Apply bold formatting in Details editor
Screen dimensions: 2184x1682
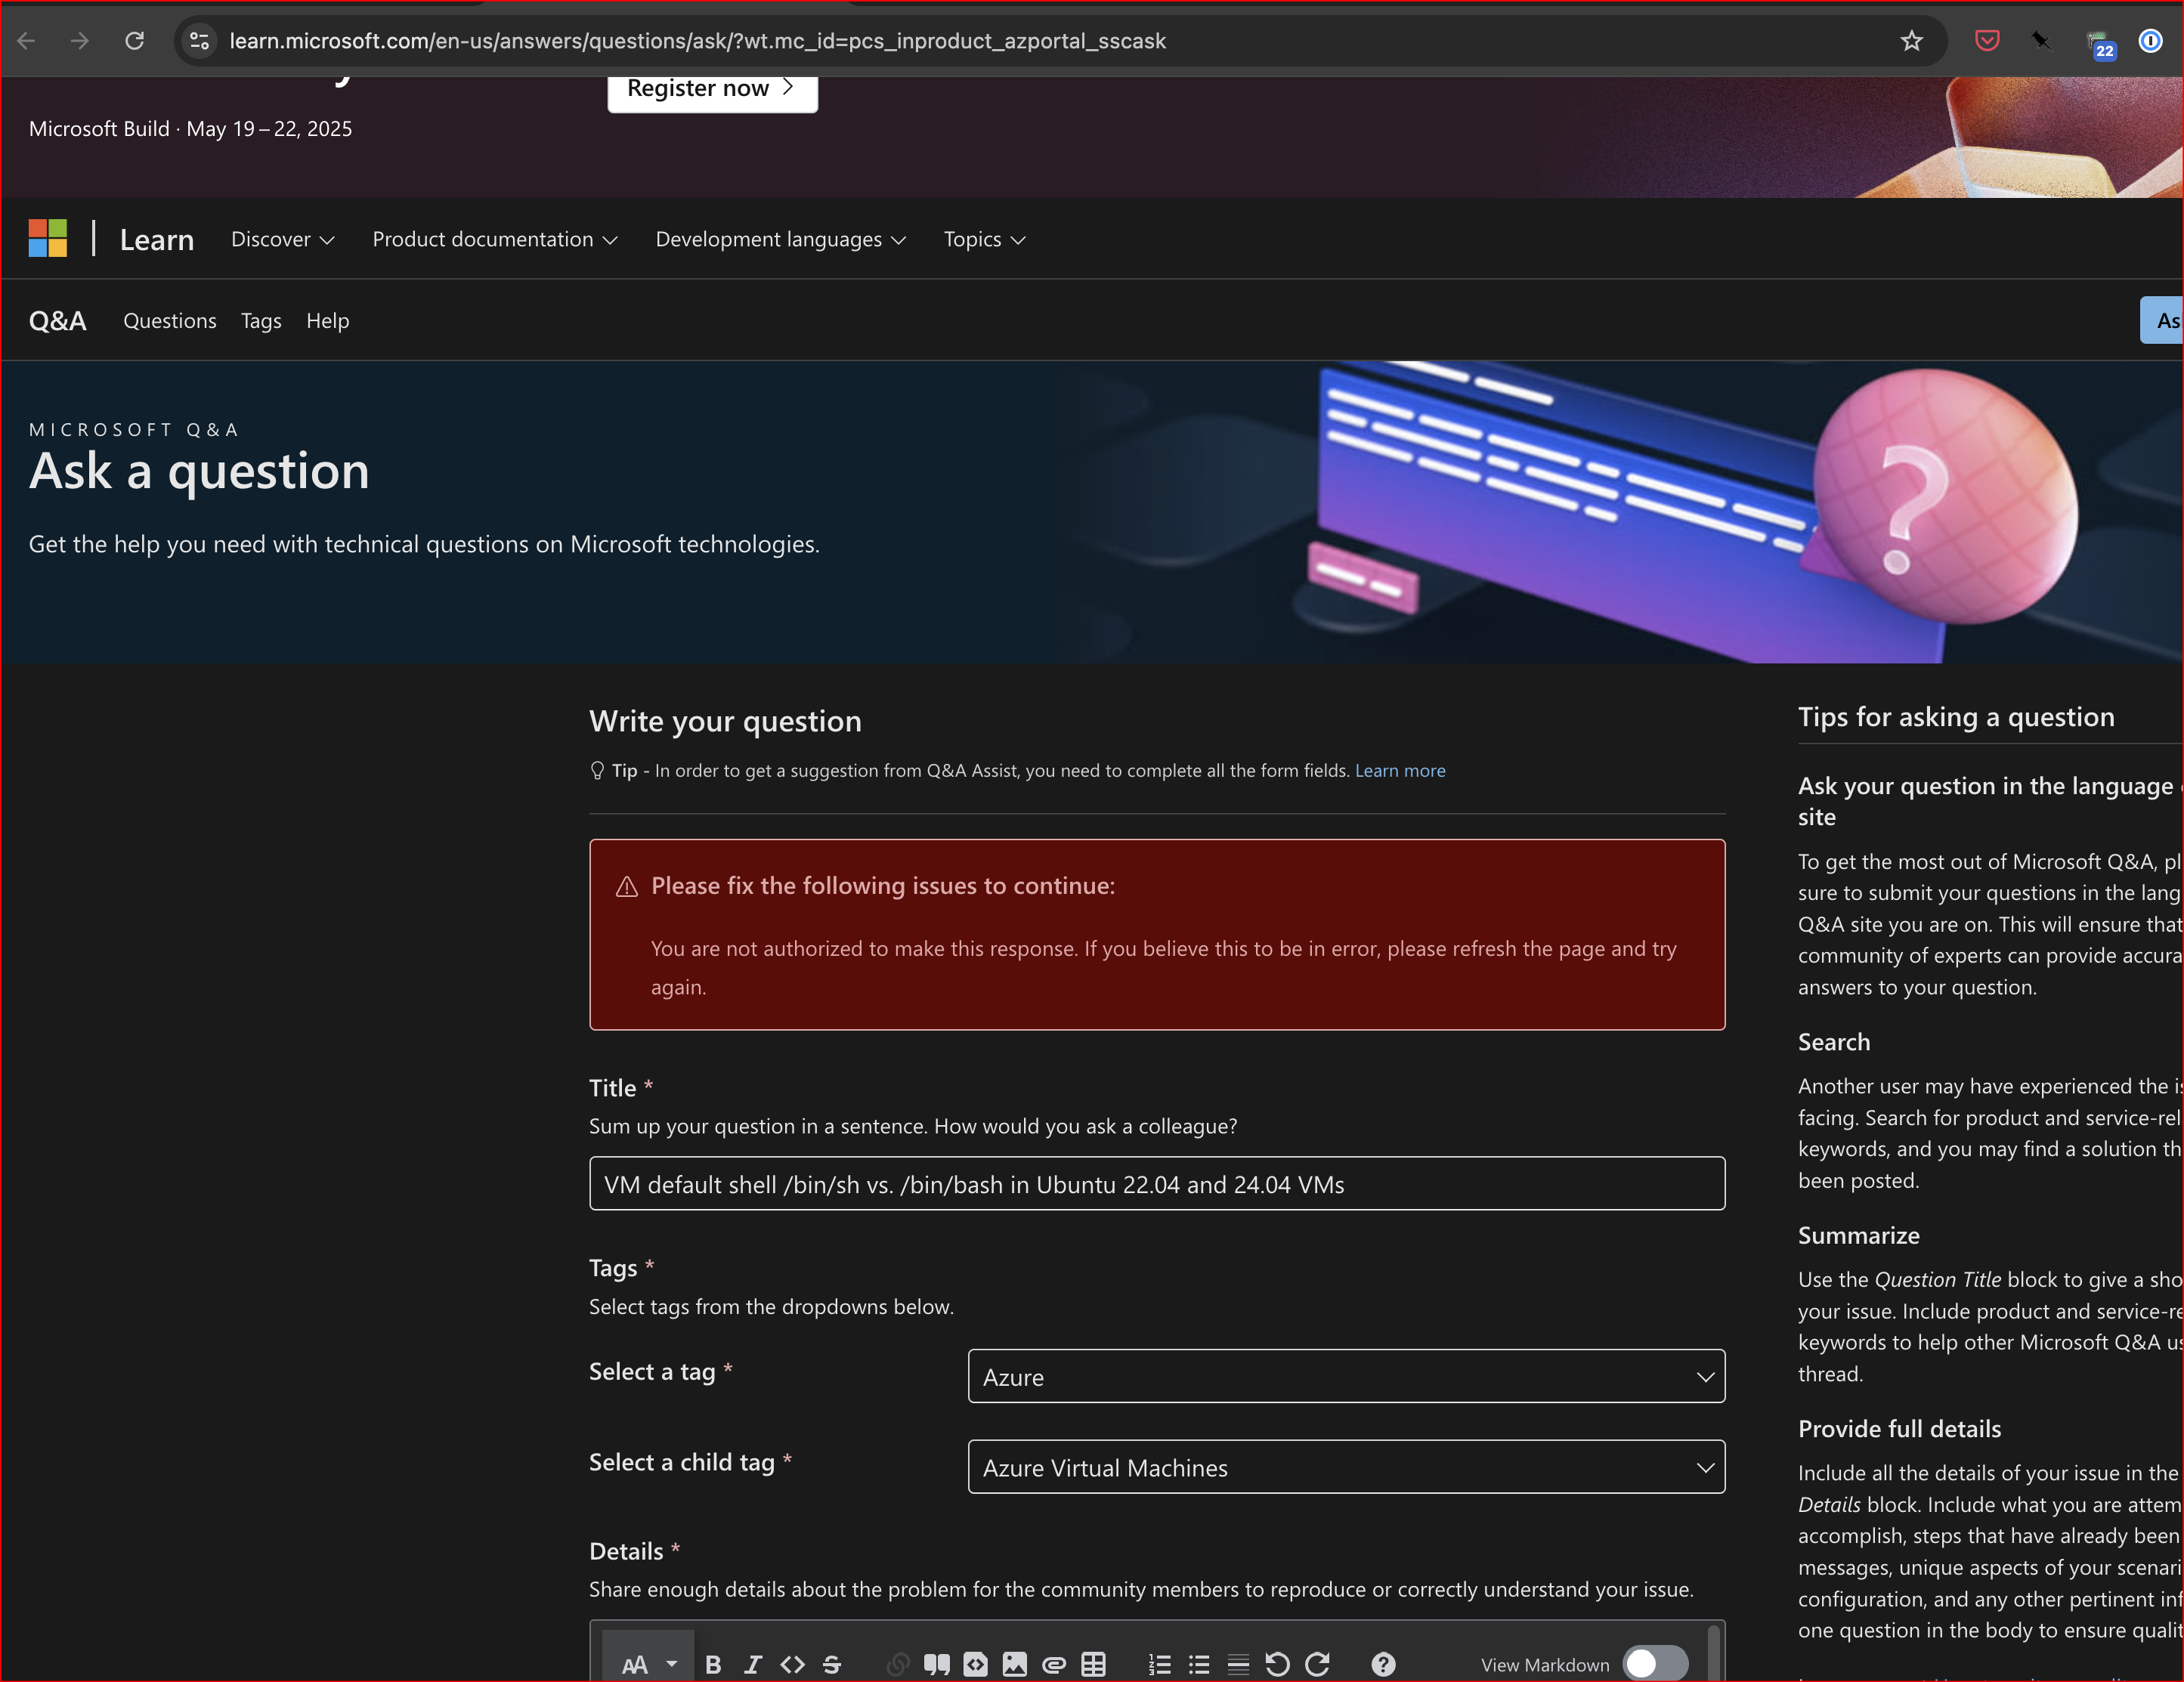(713, 1664)
